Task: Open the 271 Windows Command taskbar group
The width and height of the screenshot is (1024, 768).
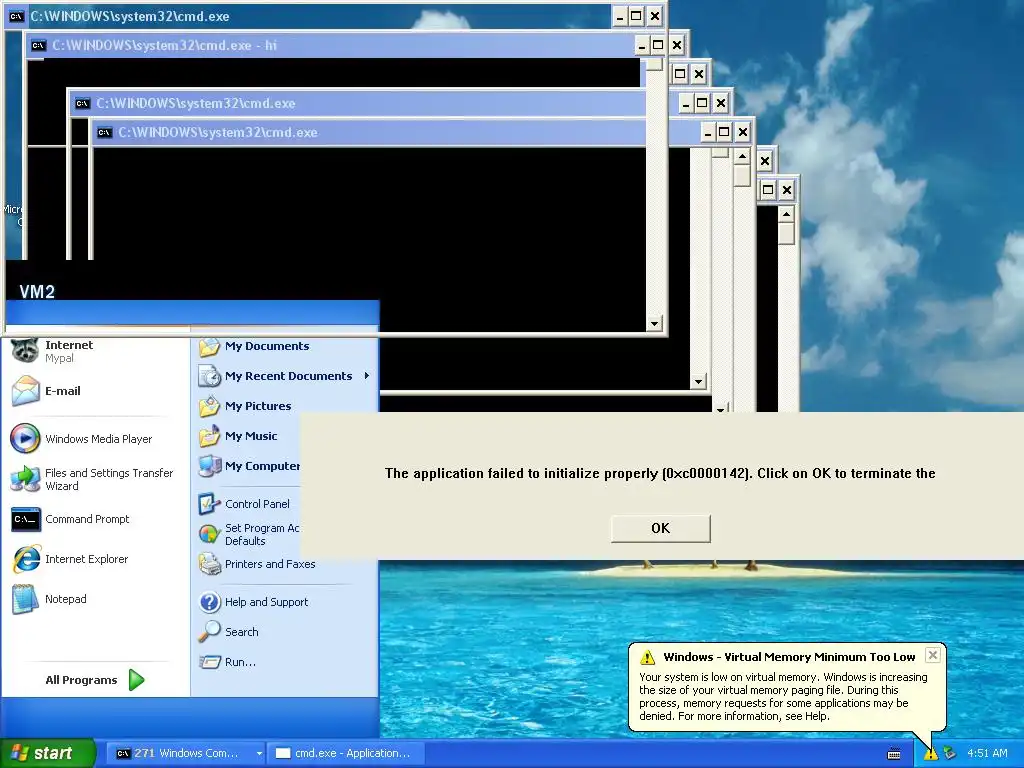Action: tap(186, 753)
